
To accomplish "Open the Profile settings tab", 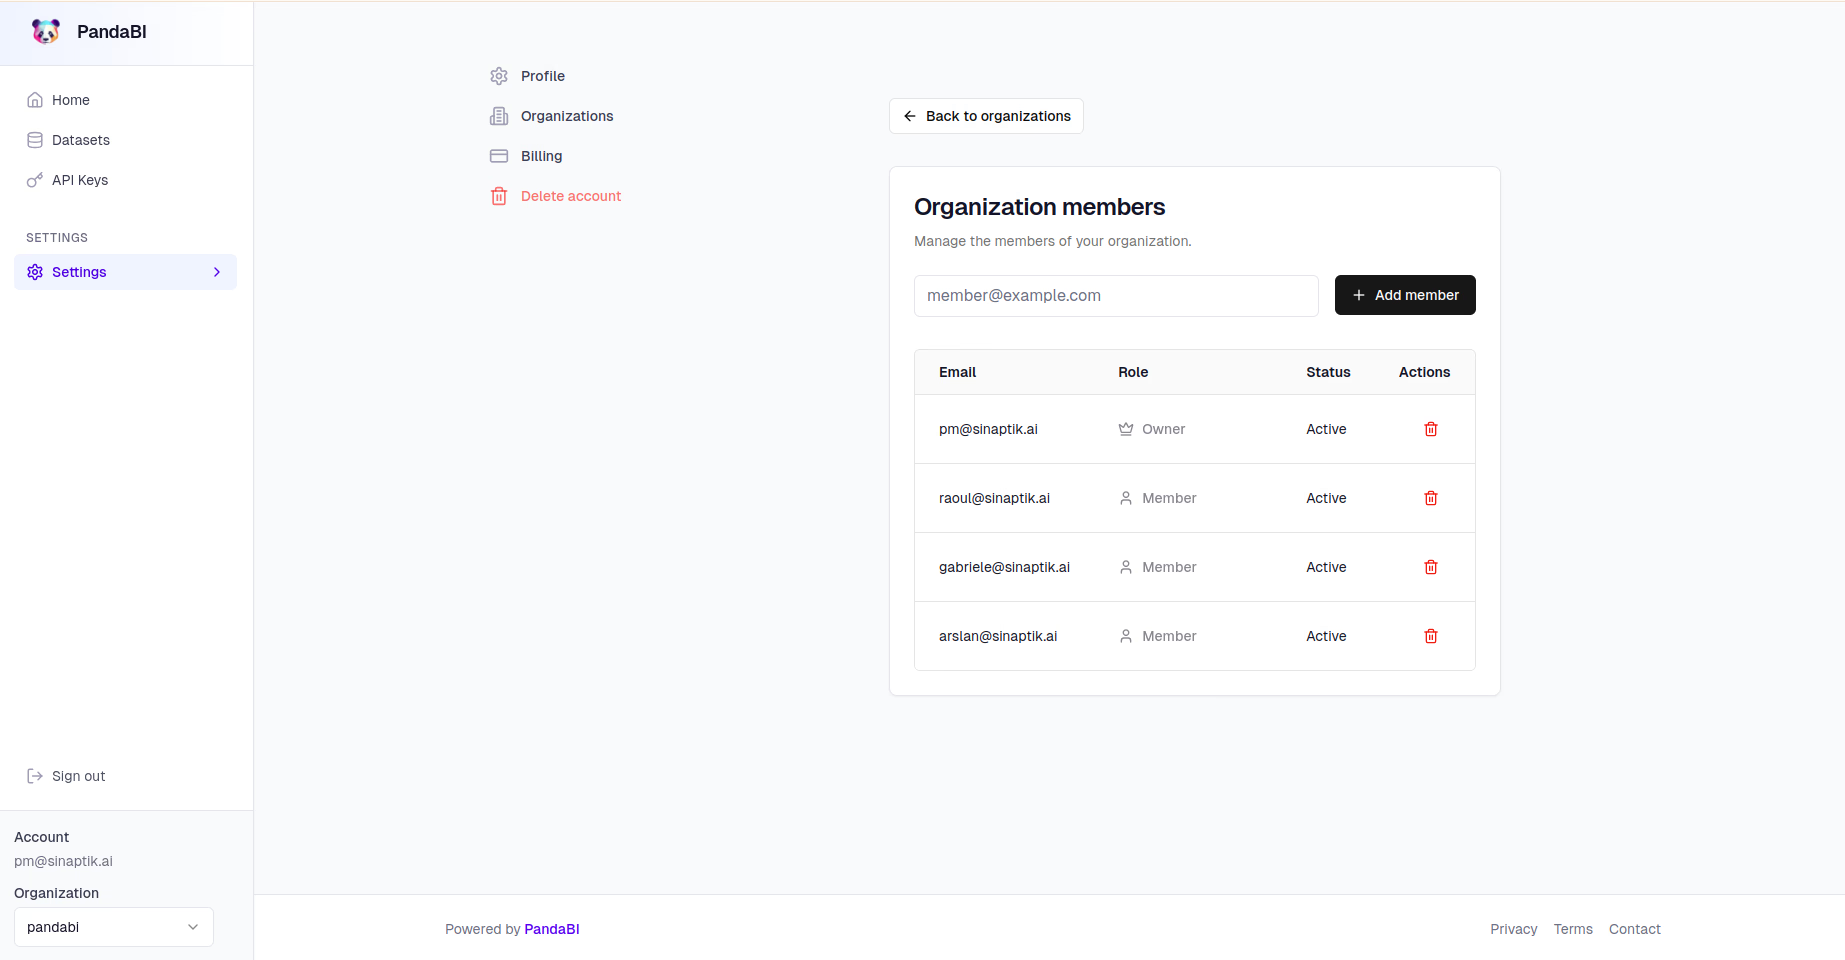I will point(543,76).
